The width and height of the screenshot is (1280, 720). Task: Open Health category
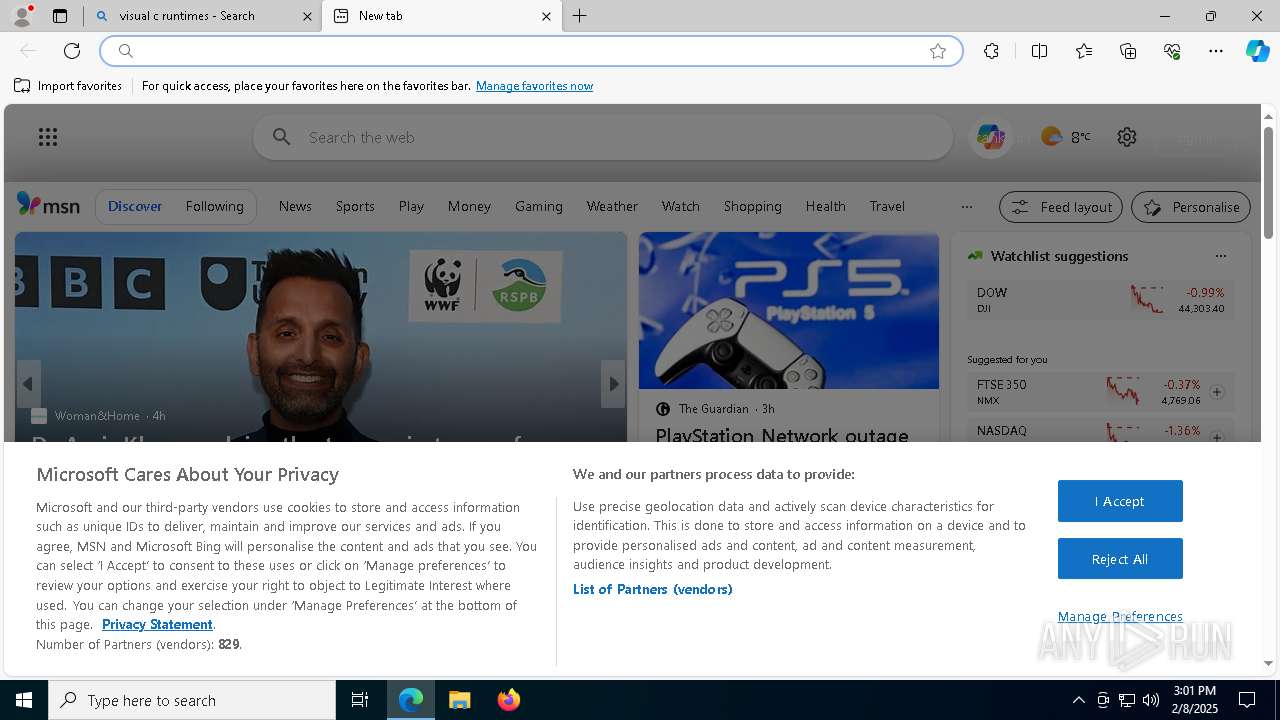[x=825, y=206]
